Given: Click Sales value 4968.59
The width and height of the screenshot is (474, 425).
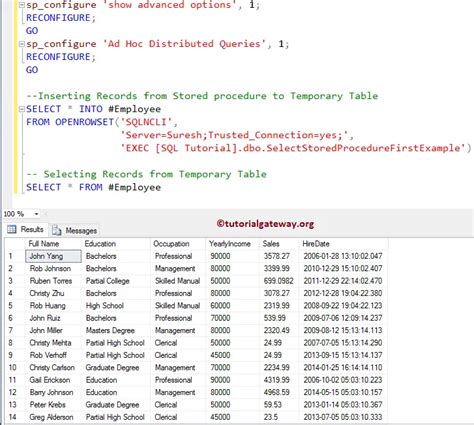Looking at the screenshot, I should coord(279,392).
